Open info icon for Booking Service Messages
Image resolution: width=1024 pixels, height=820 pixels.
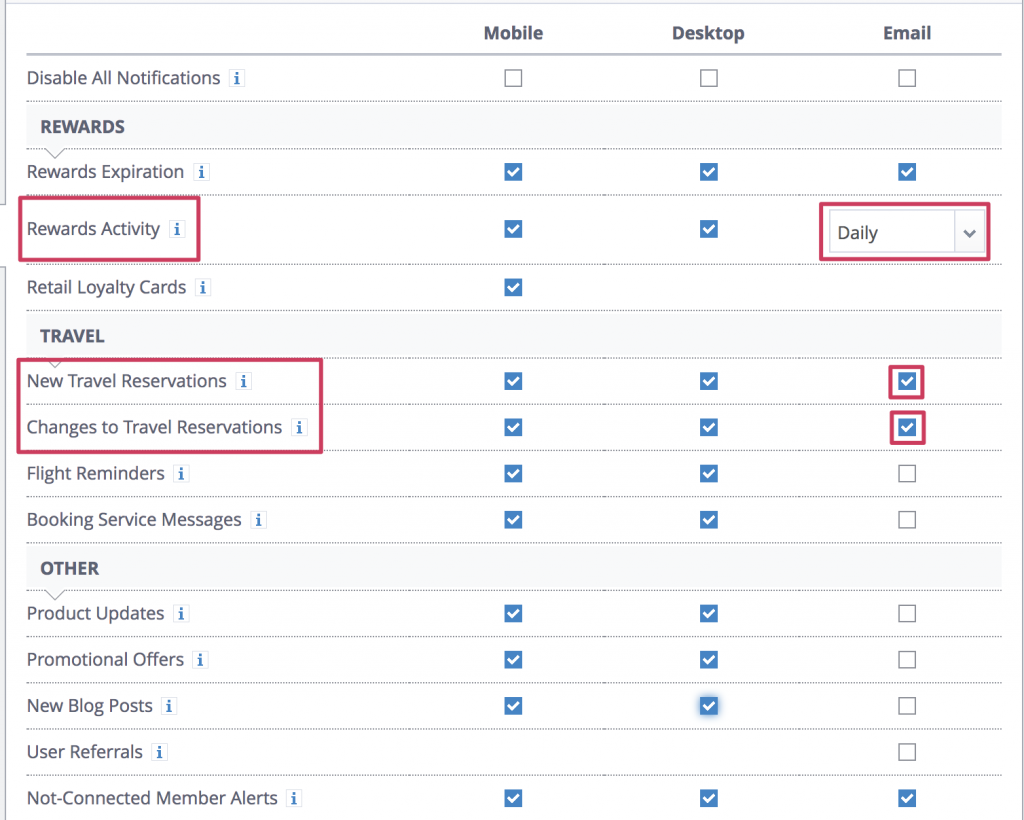[x=258, y=520]
